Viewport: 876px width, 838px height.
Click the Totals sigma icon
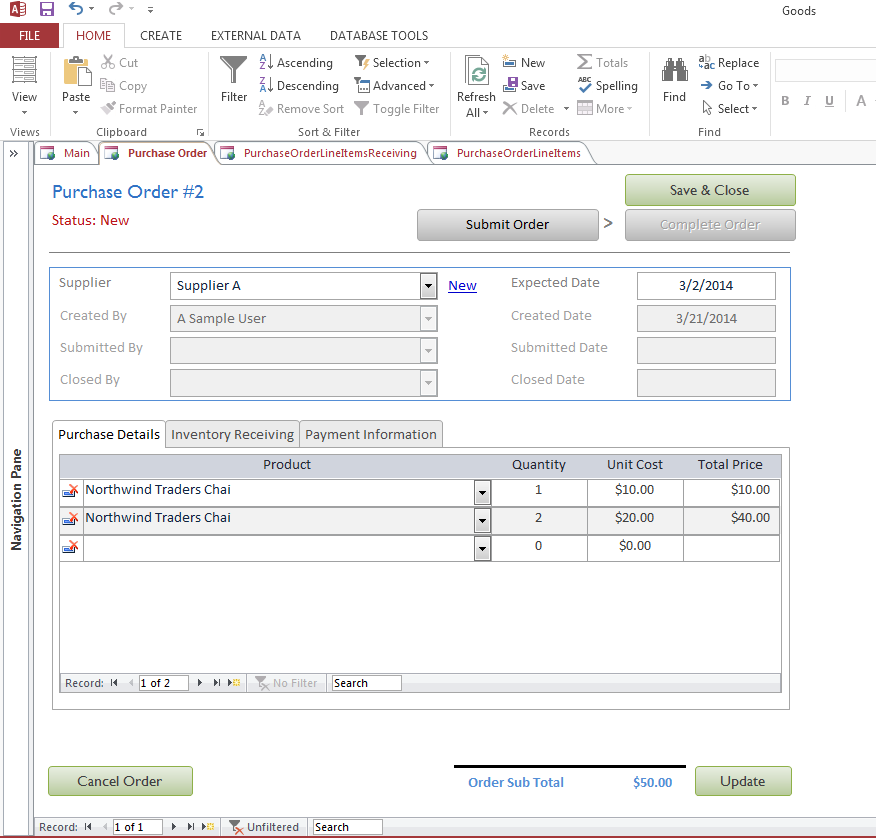[604, 62]
